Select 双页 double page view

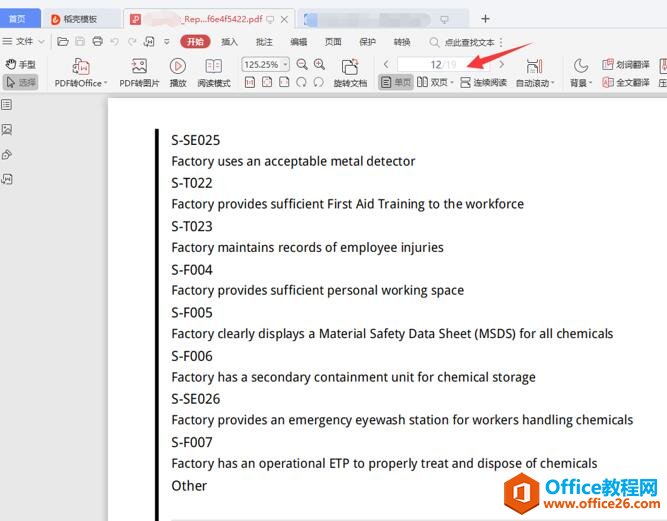coord(435,82)
